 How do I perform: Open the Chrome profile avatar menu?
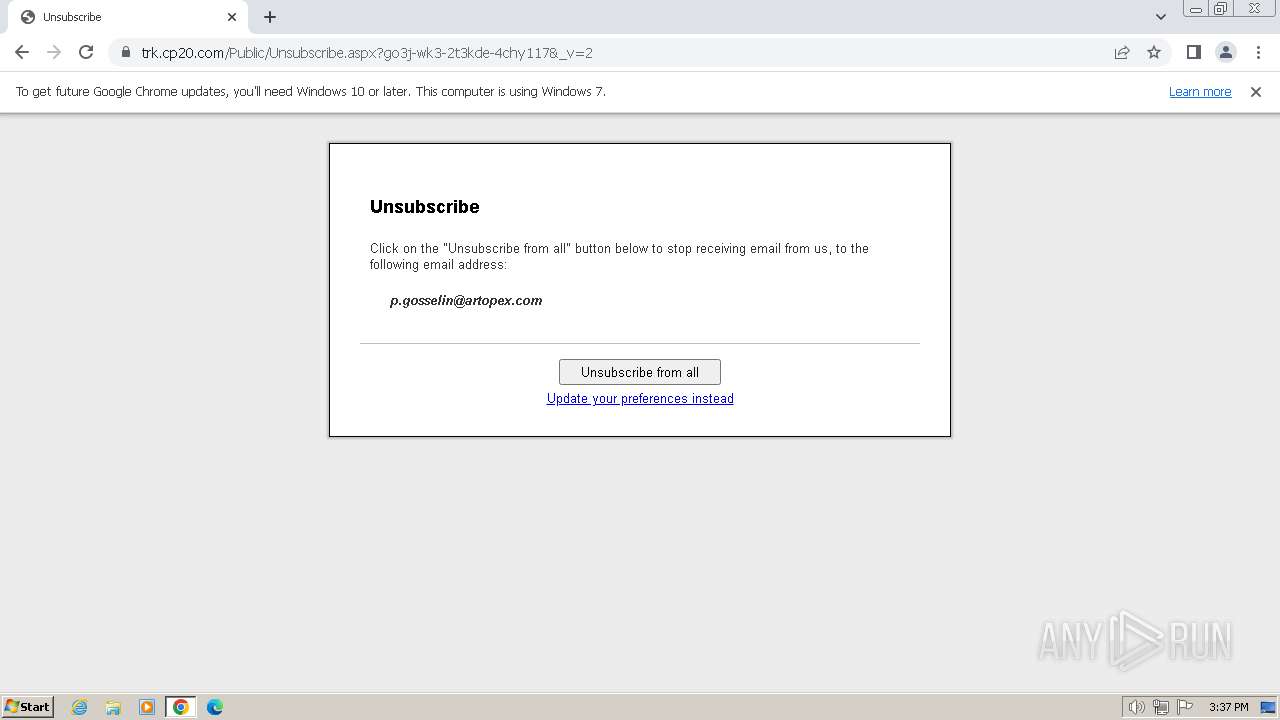click(1225, 52)
